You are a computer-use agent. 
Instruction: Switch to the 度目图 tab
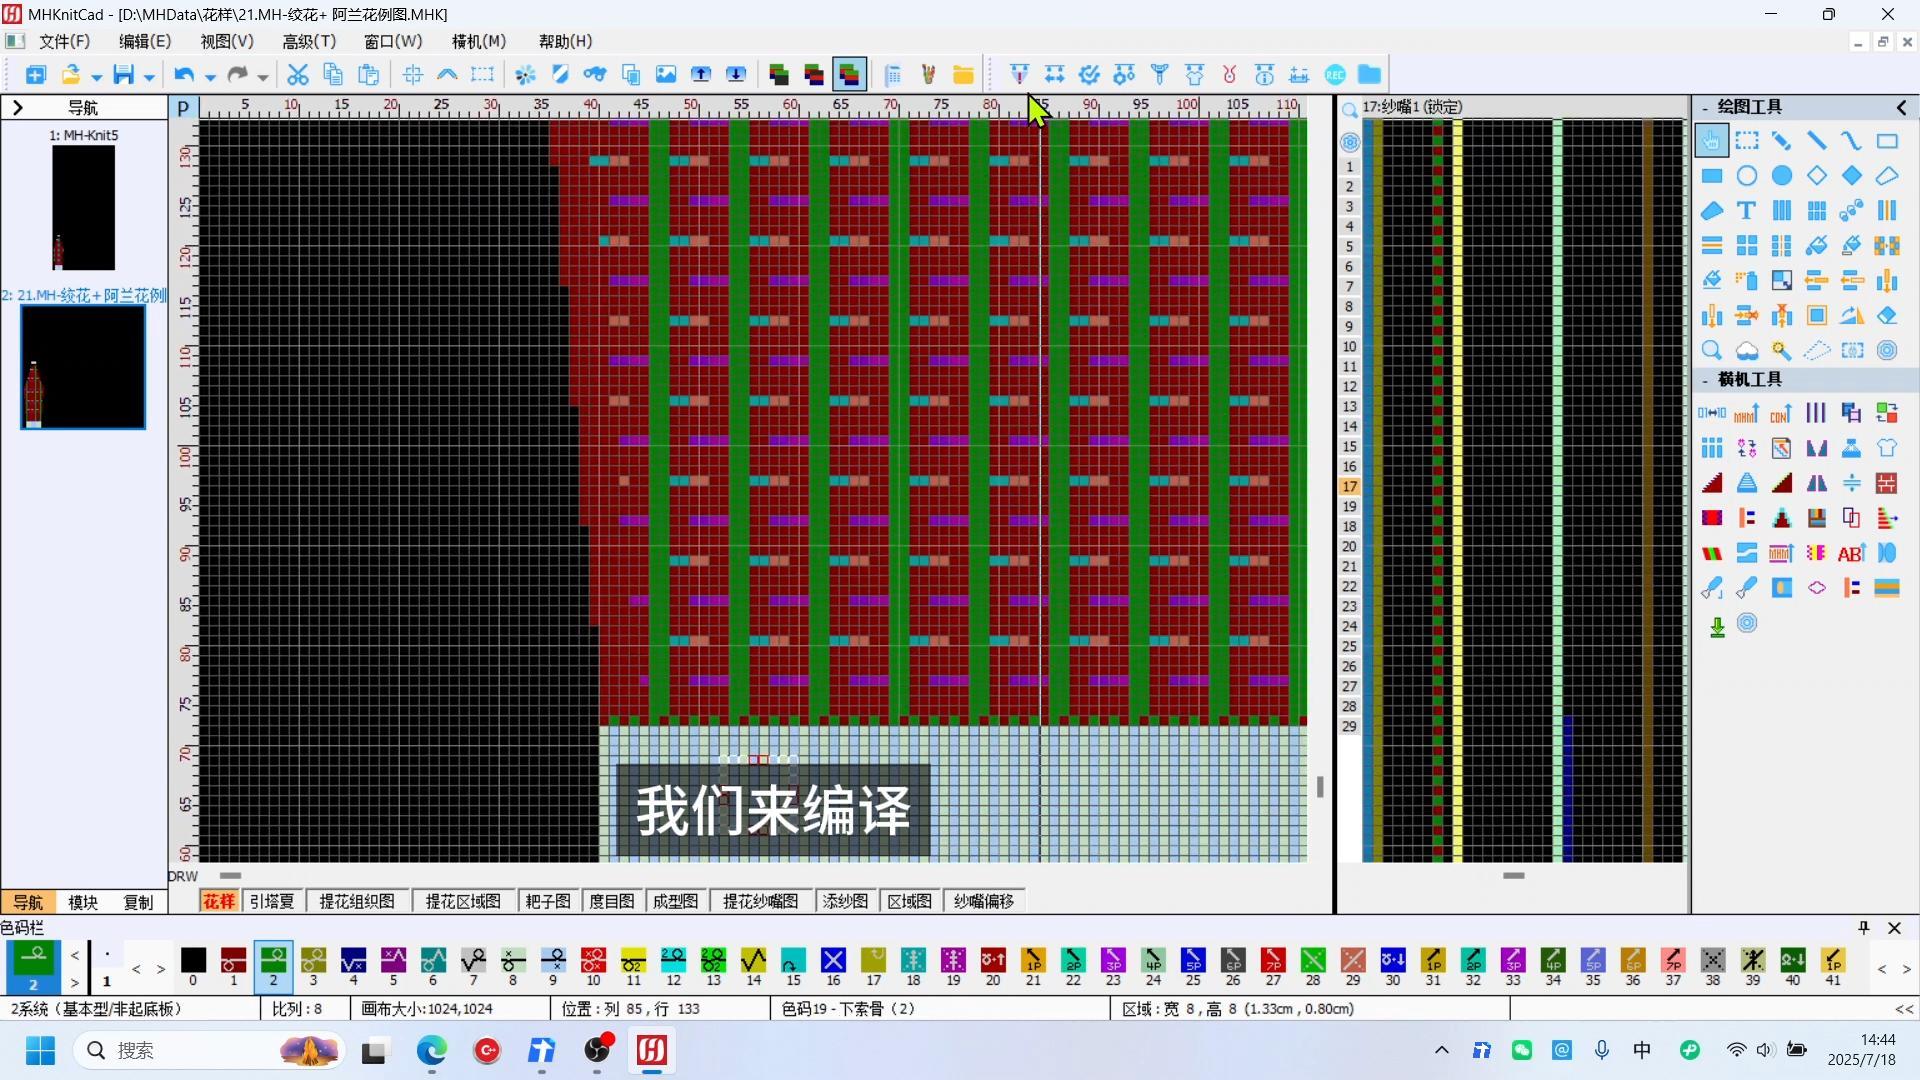point(611,902)
